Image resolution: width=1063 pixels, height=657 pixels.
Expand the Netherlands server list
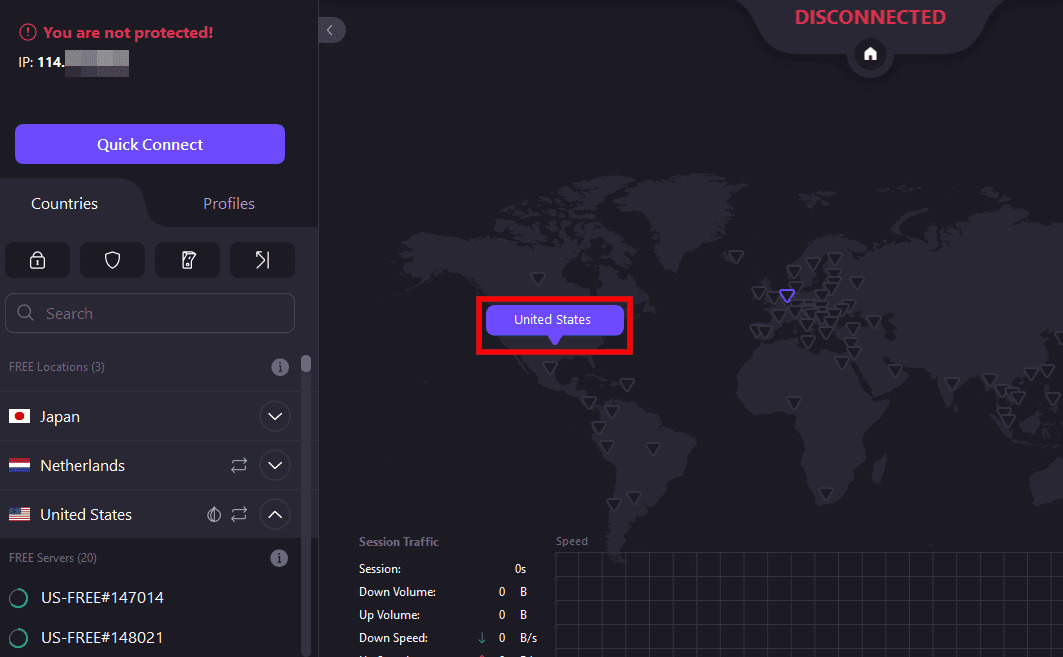[275, 465]
